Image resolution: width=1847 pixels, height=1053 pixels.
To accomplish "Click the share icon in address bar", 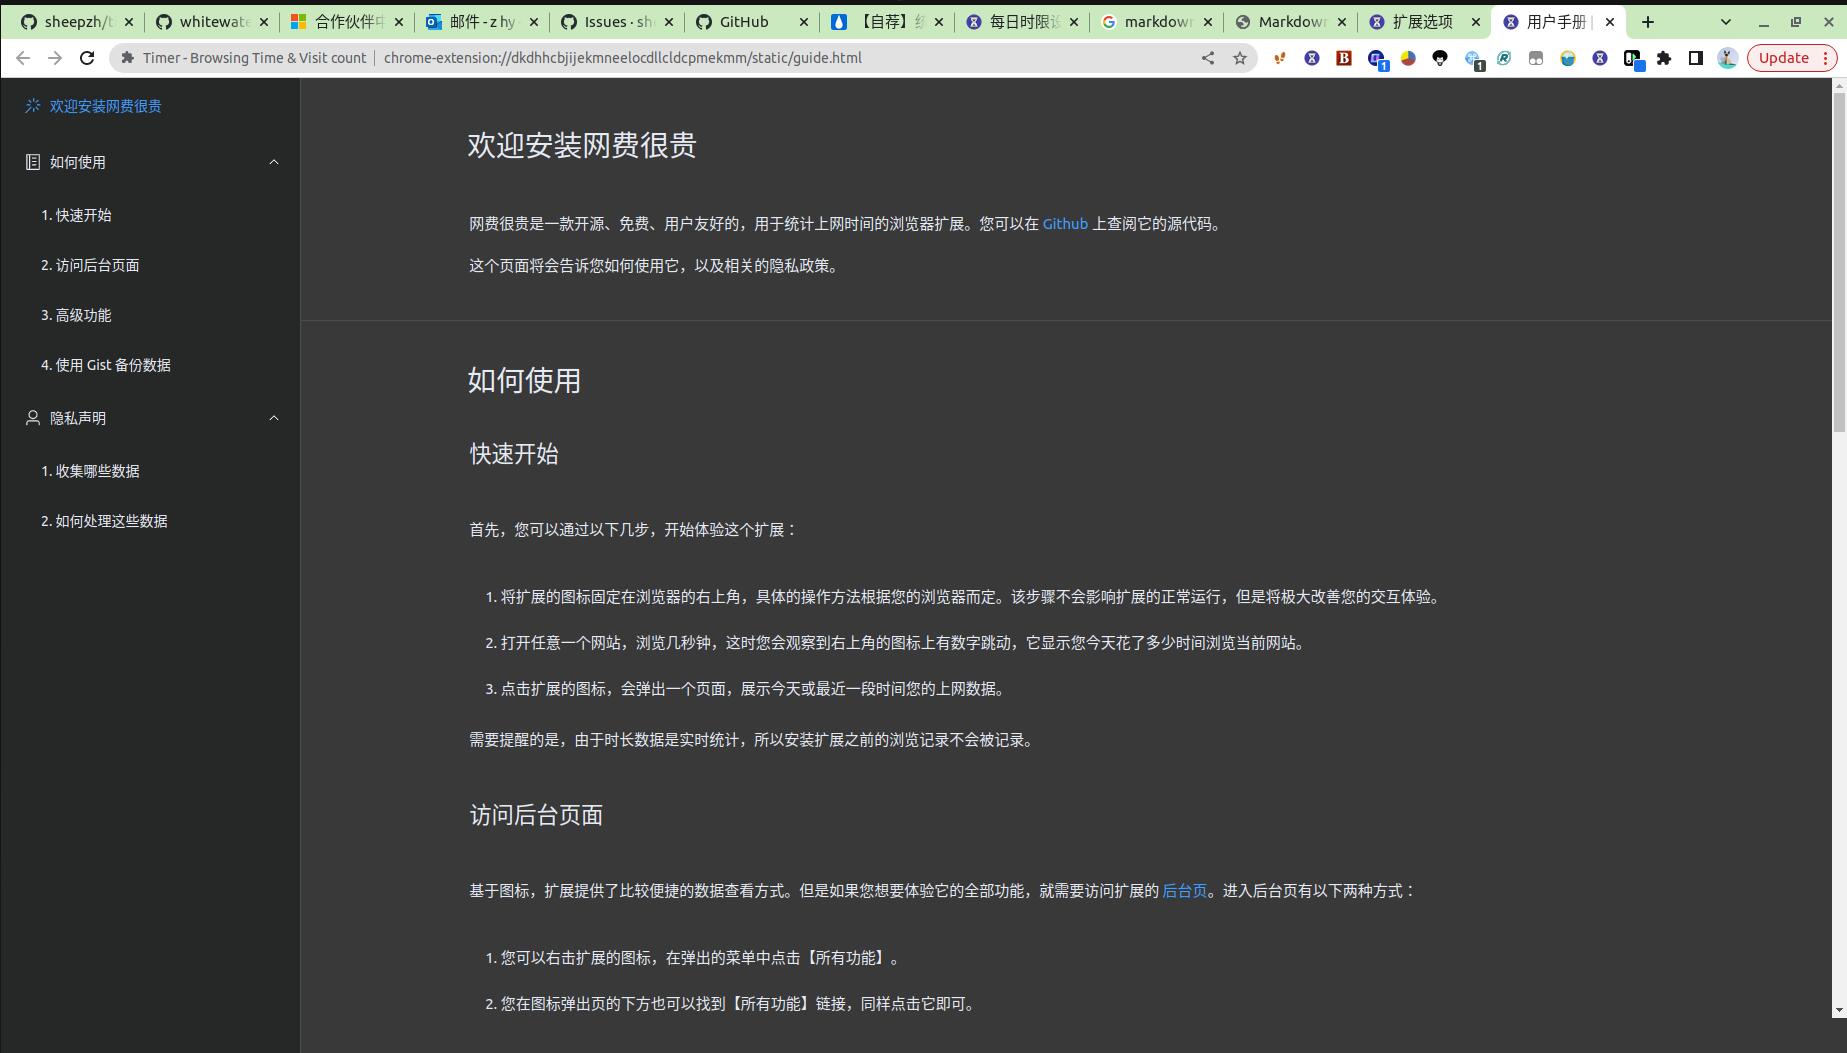I will 1208,58.
